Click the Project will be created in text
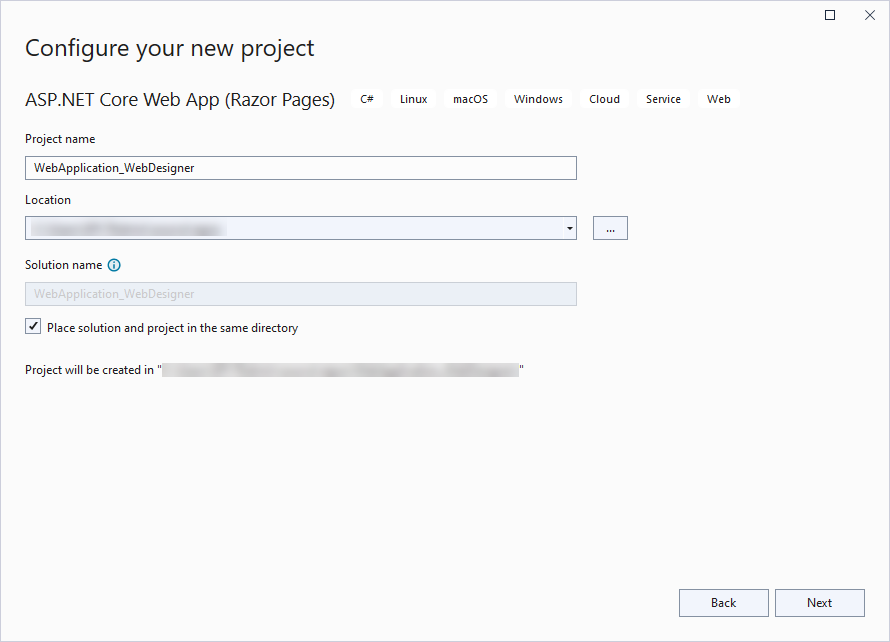 pyautogui.click(x=89, y=370)
